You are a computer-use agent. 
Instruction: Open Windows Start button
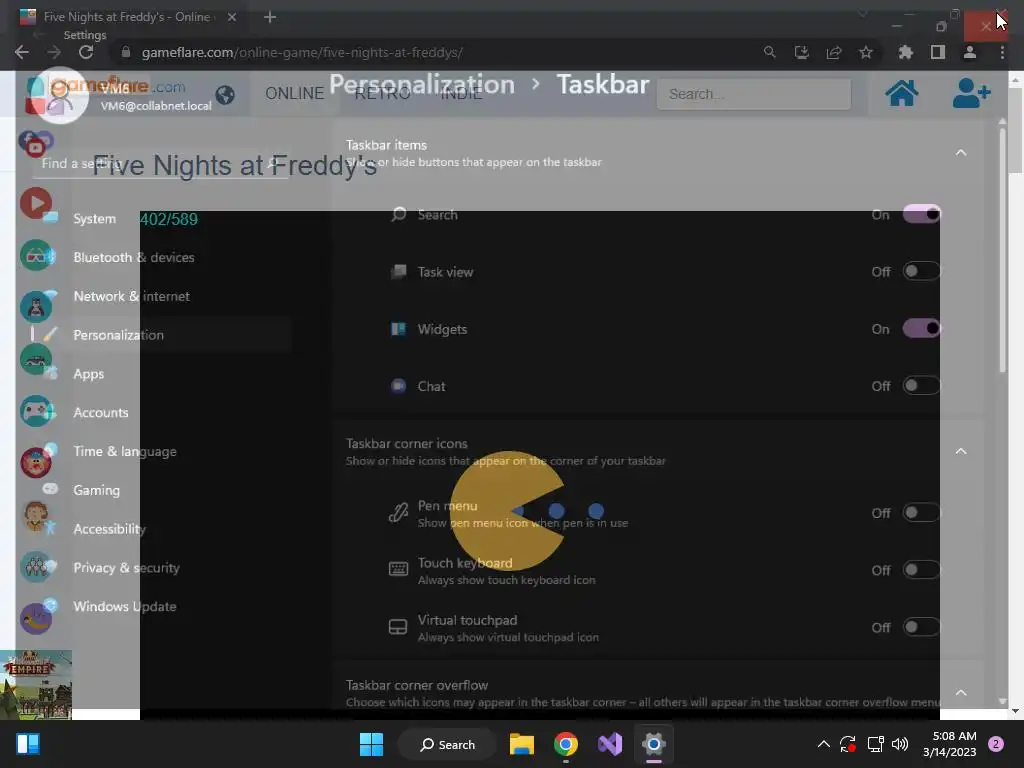372,744
